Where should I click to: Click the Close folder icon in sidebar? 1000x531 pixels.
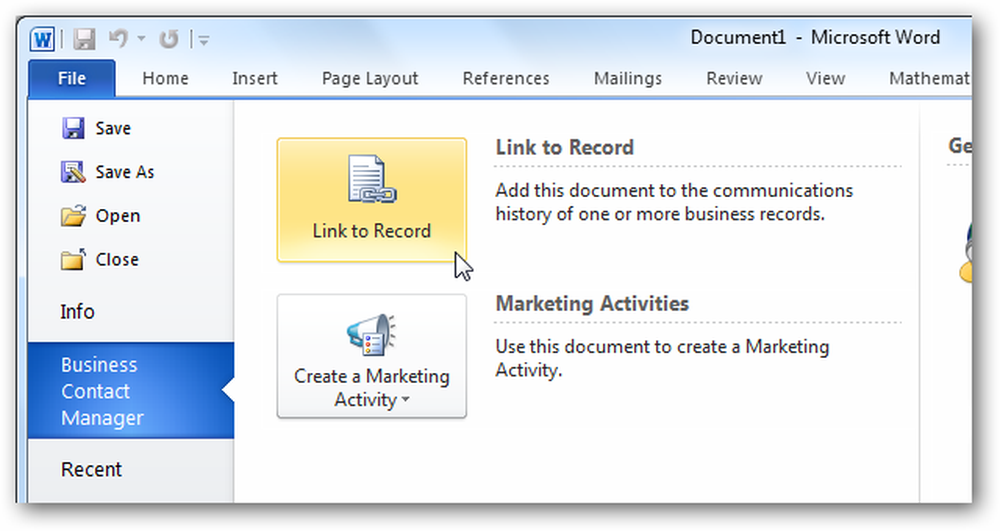click(x=73, y=259)
